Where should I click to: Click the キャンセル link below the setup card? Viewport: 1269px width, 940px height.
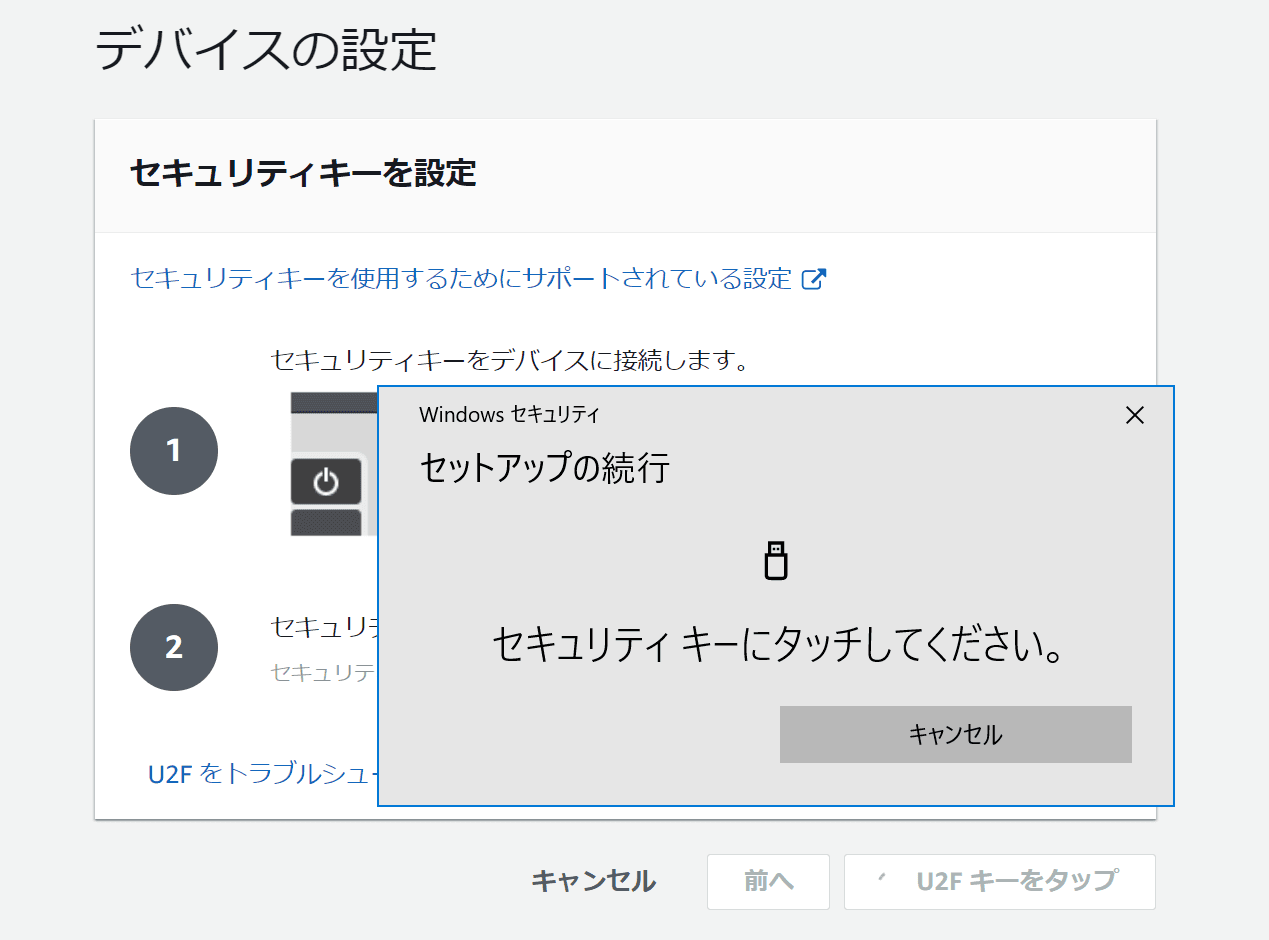tap(593, 881)
